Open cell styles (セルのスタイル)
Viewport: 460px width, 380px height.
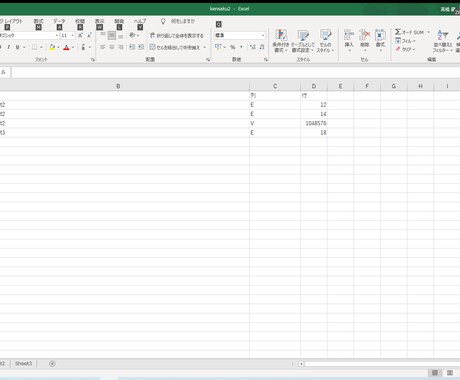tap(325, 40)
